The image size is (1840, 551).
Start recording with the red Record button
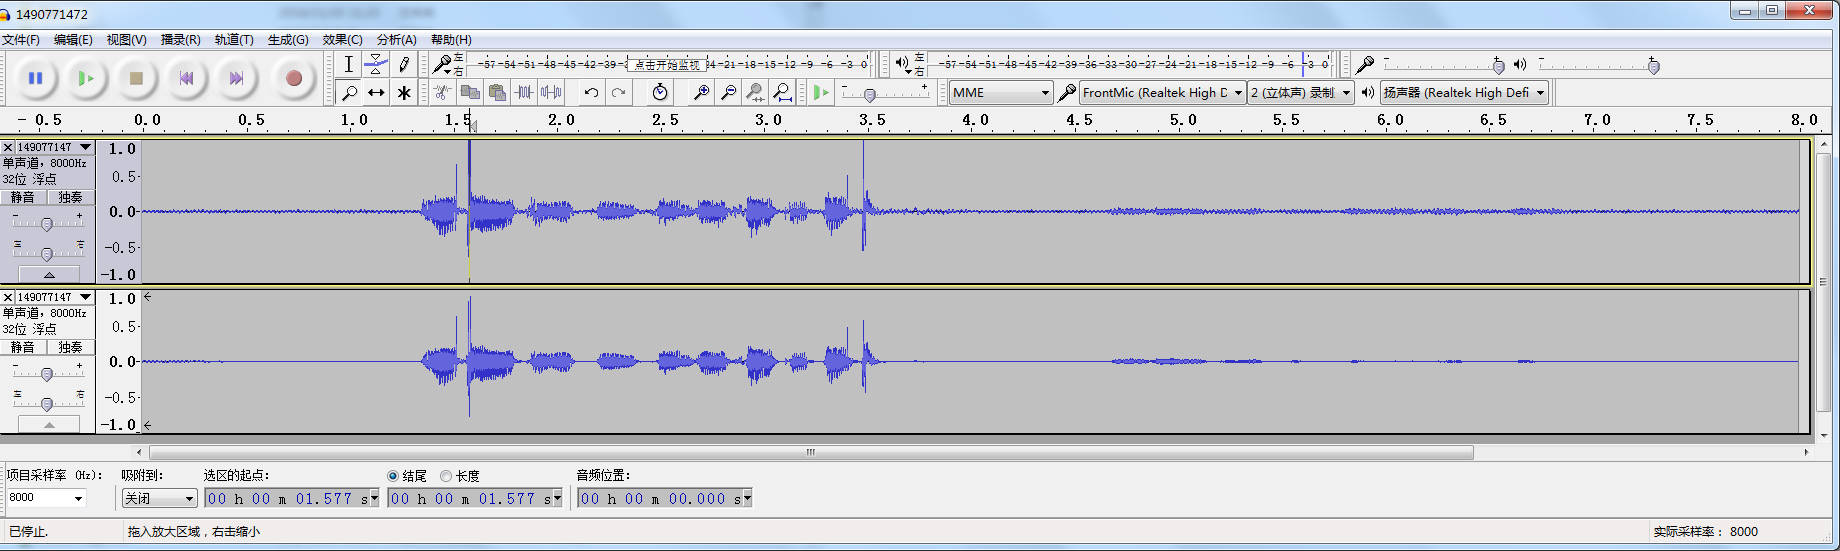pyautogui.click(x=293, y=78)
